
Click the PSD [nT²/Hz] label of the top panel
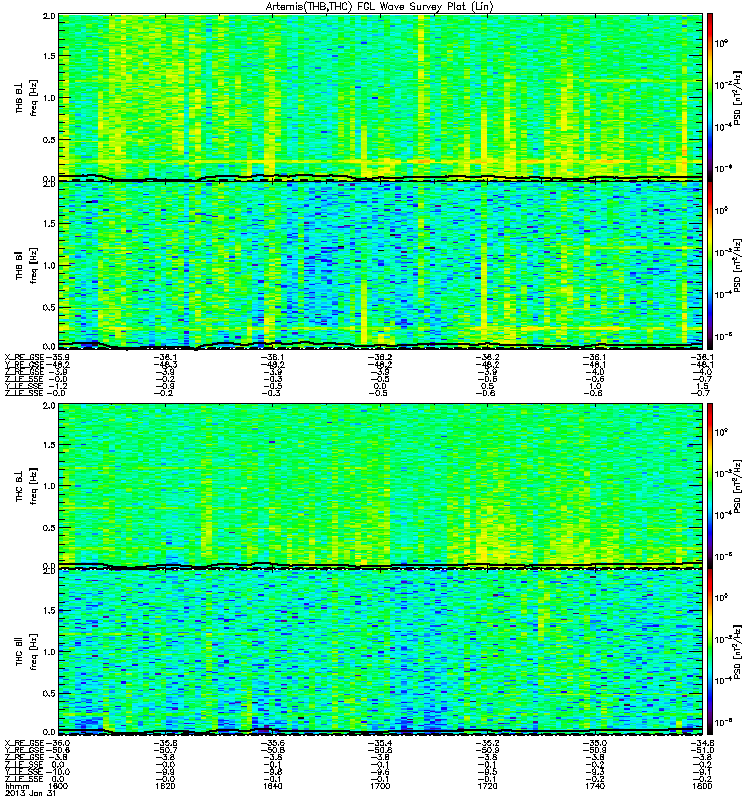(x=737, y=97)
